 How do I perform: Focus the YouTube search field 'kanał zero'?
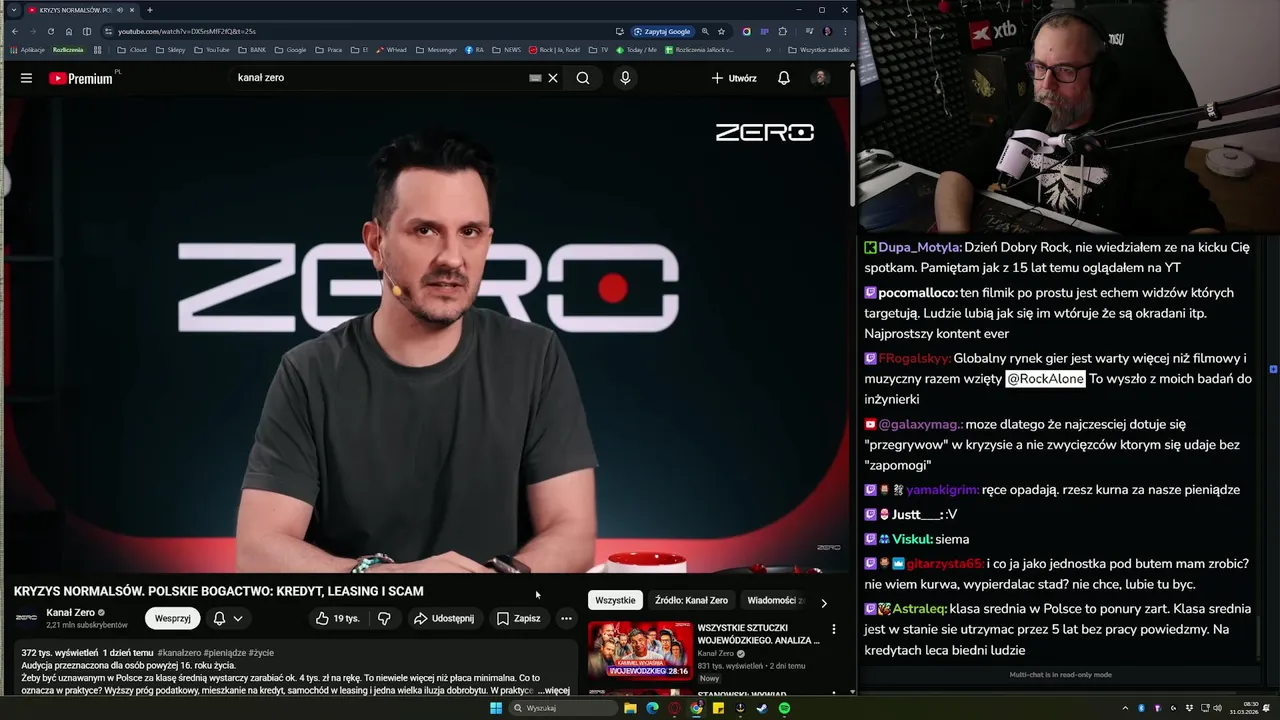[380, 78]
